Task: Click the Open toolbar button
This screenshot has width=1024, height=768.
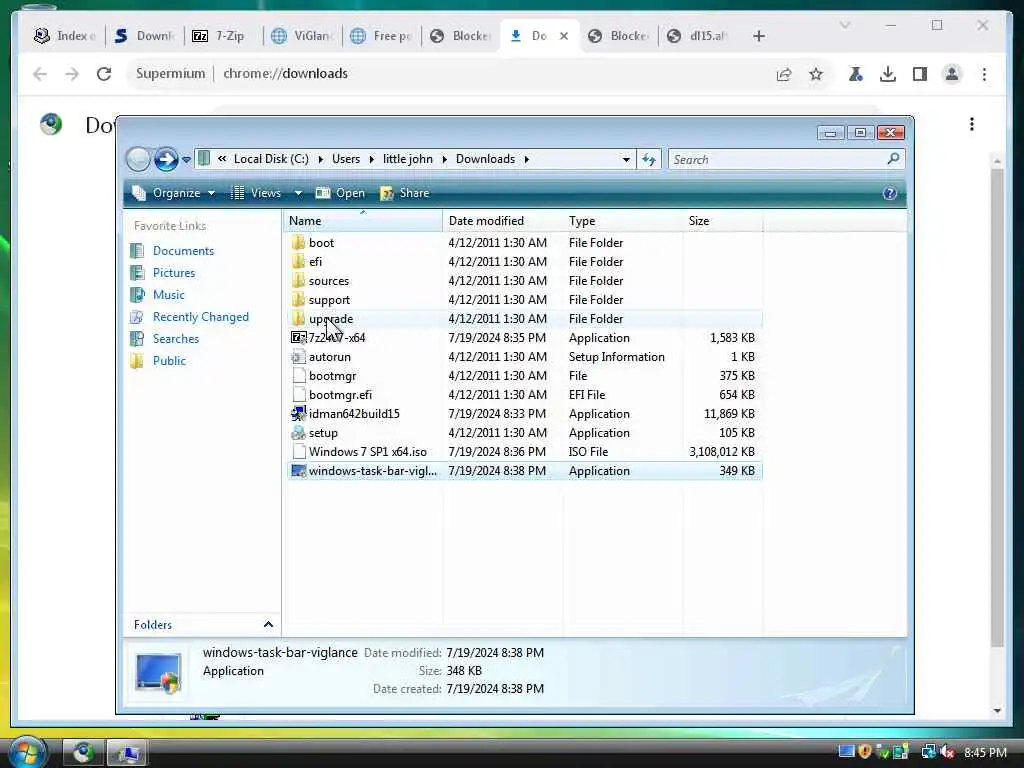Action: click(340, 193)
